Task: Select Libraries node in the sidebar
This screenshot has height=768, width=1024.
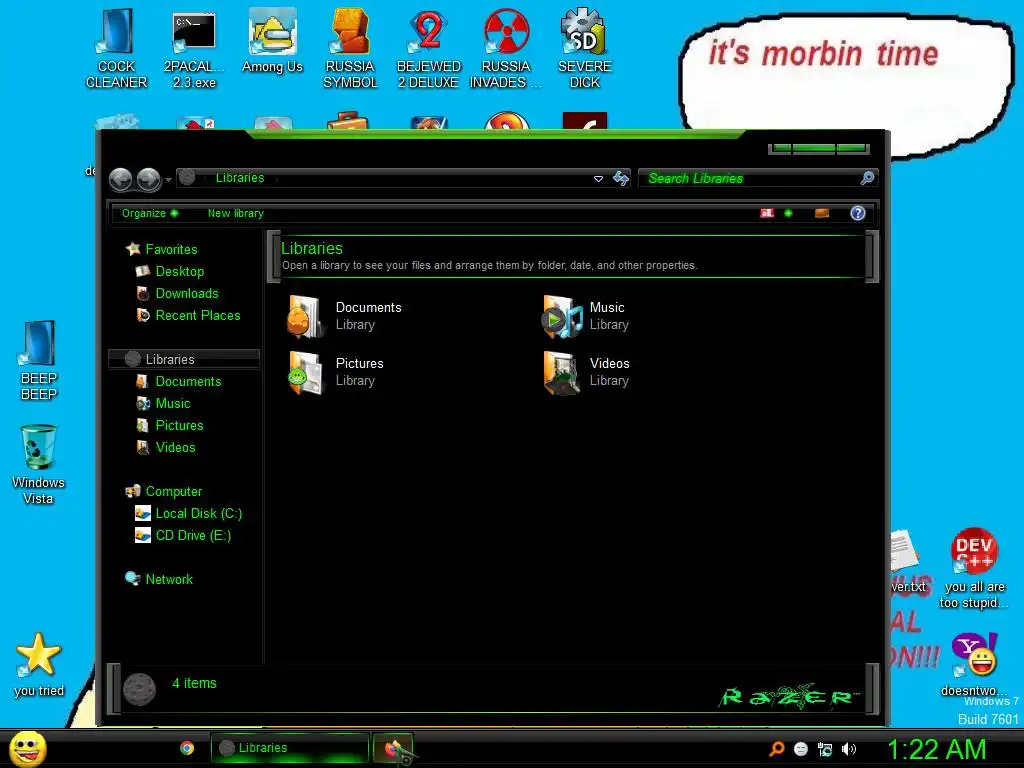Action: tap(184, 359)
